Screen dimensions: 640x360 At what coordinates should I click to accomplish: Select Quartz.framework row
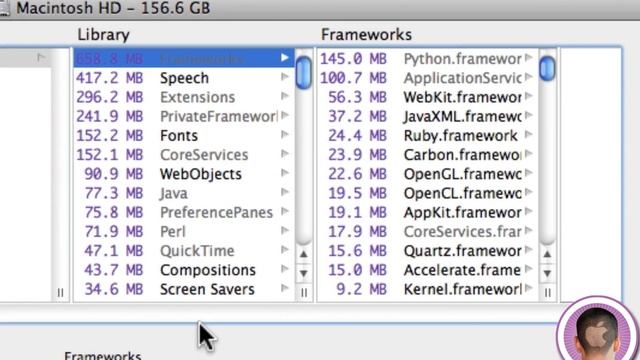click(x=428, y=251)
